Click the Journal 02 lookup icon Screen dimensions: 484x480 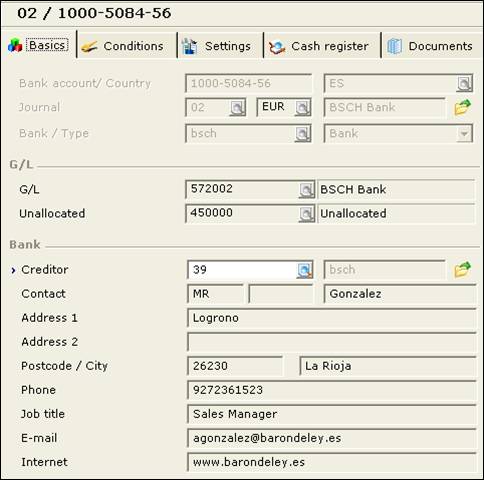[x=237, y=108]
